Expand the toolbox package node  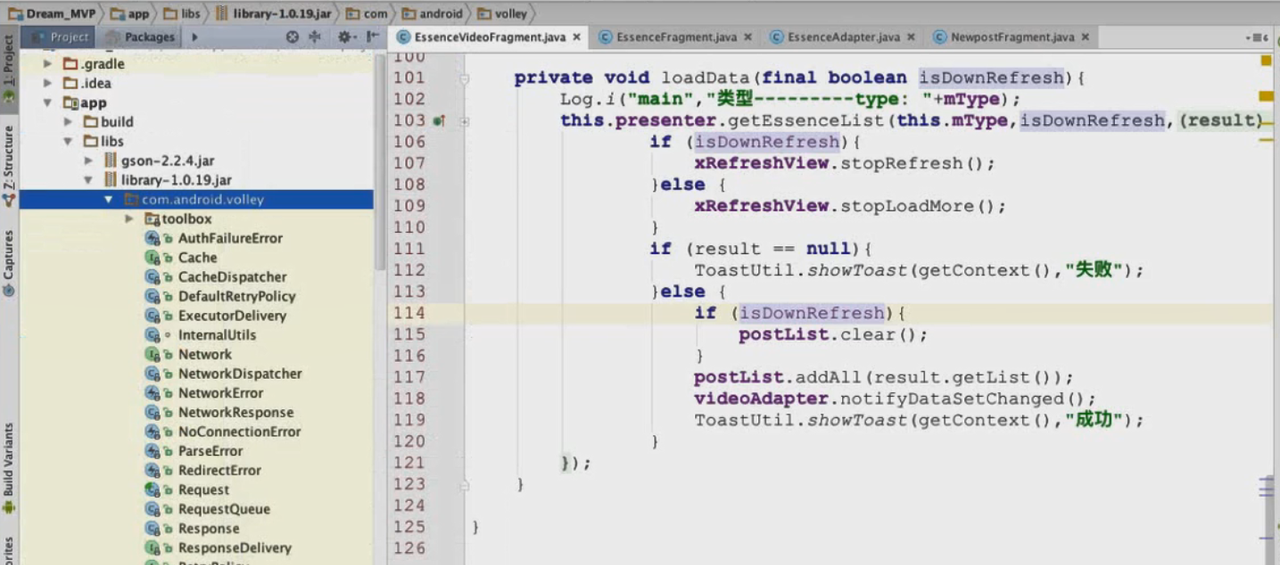[129, 219]
